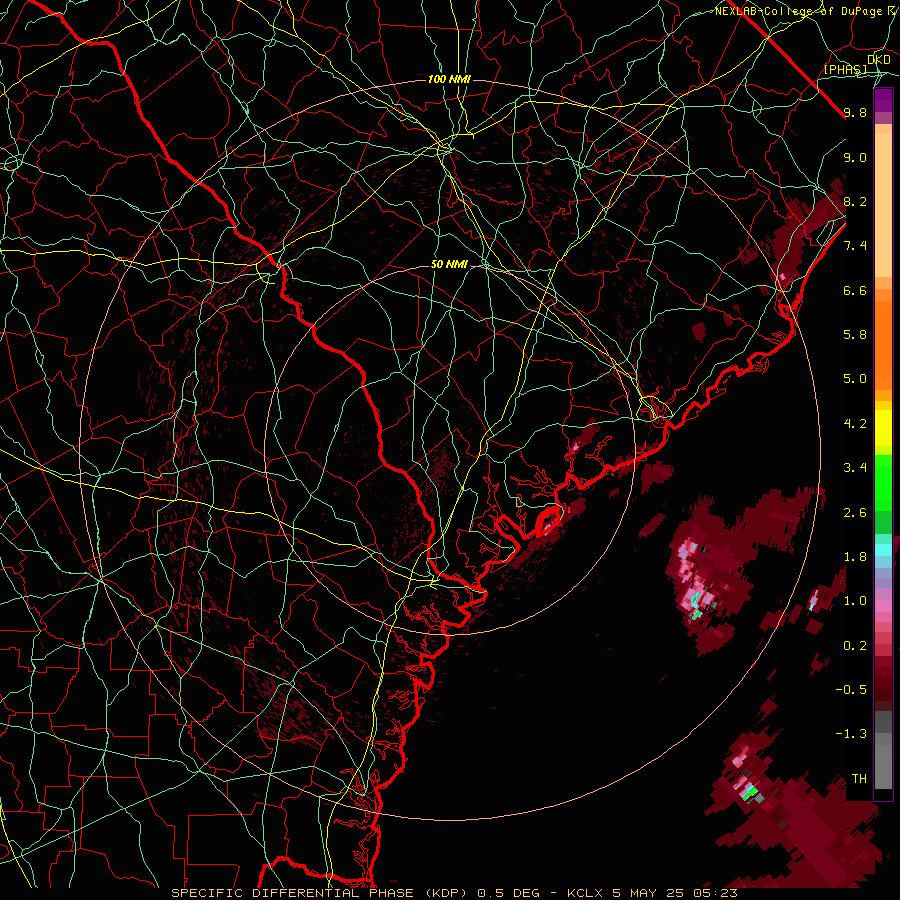Click the 5.8 value on the color scale
This screenshot has height=900, width=900.
point(855,335)
